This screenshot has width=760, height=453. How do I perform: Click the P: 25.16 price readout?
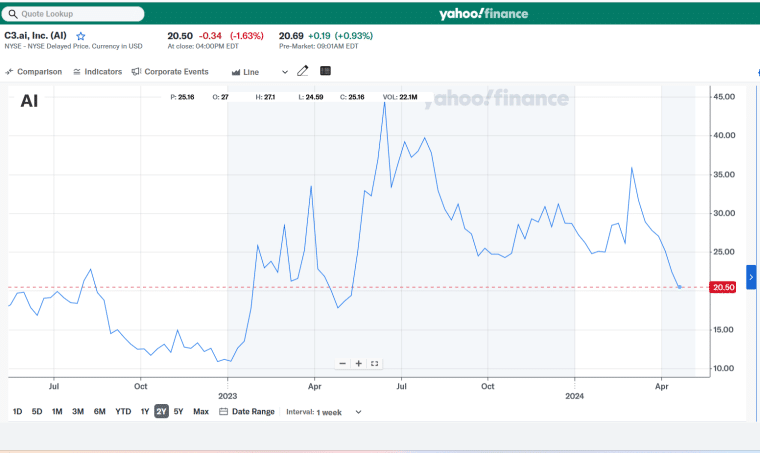(x=182, y=97)
